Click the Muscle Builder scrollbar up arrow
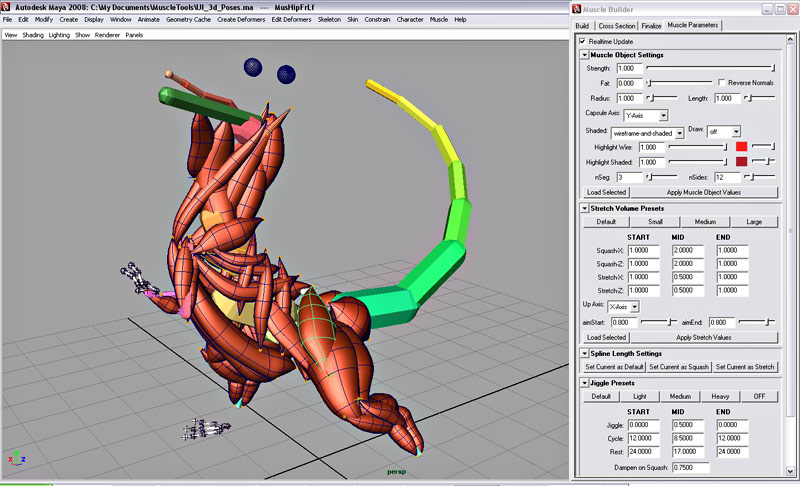 point(790,39)
